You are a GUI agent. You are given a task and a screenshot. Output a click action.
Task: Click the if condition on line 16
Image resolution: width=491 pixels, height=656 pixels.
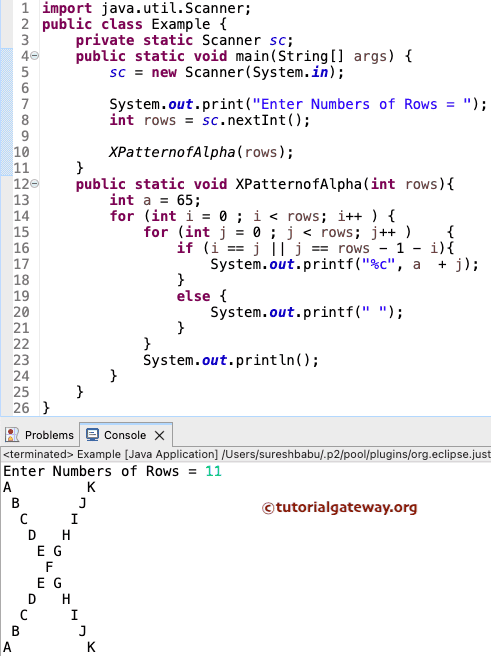(x=315, y=248)
